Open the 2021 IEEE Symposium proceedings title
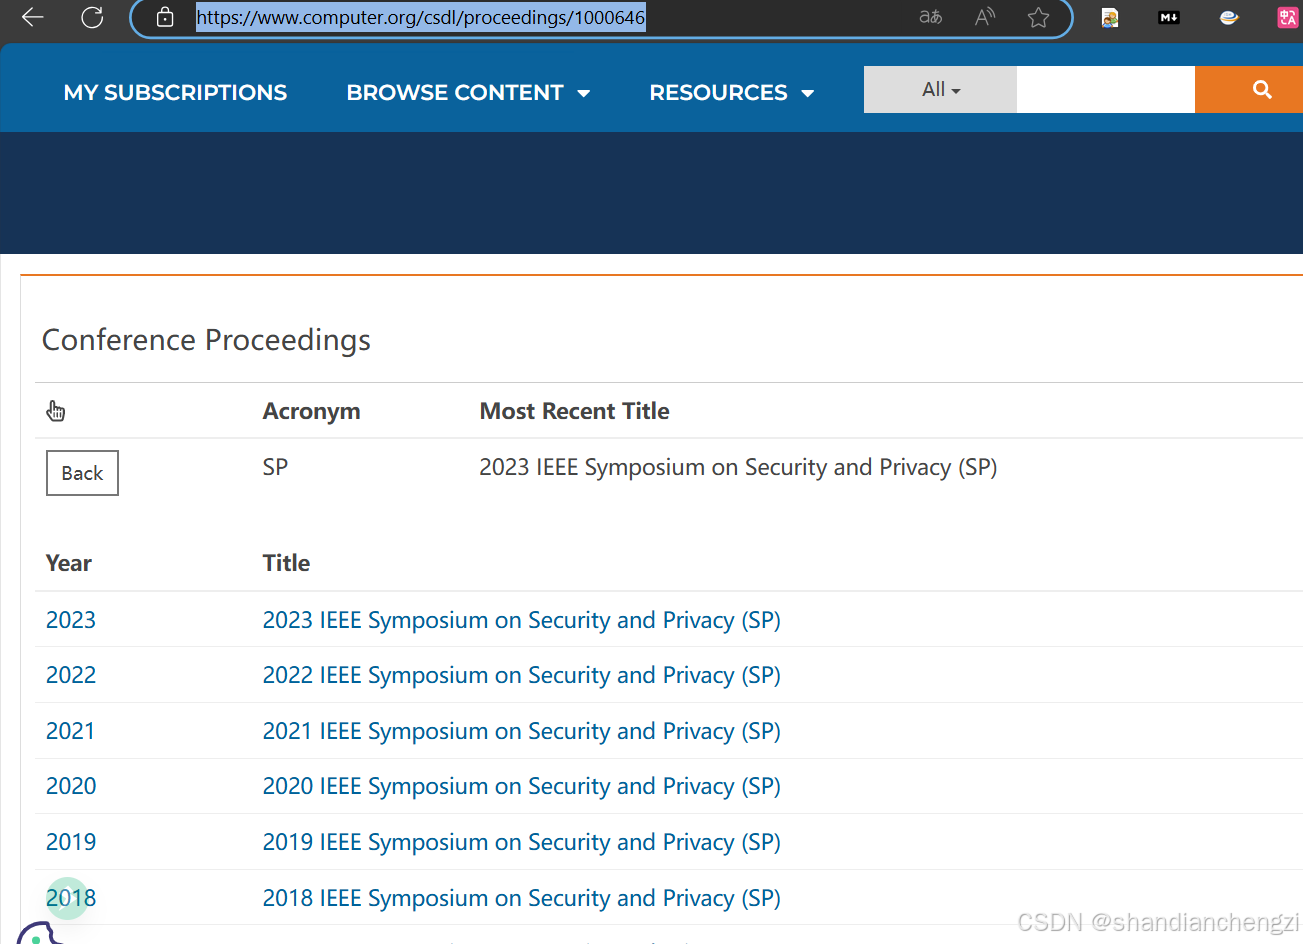The width and height of the screenshot is (1303, 944). 521,731
